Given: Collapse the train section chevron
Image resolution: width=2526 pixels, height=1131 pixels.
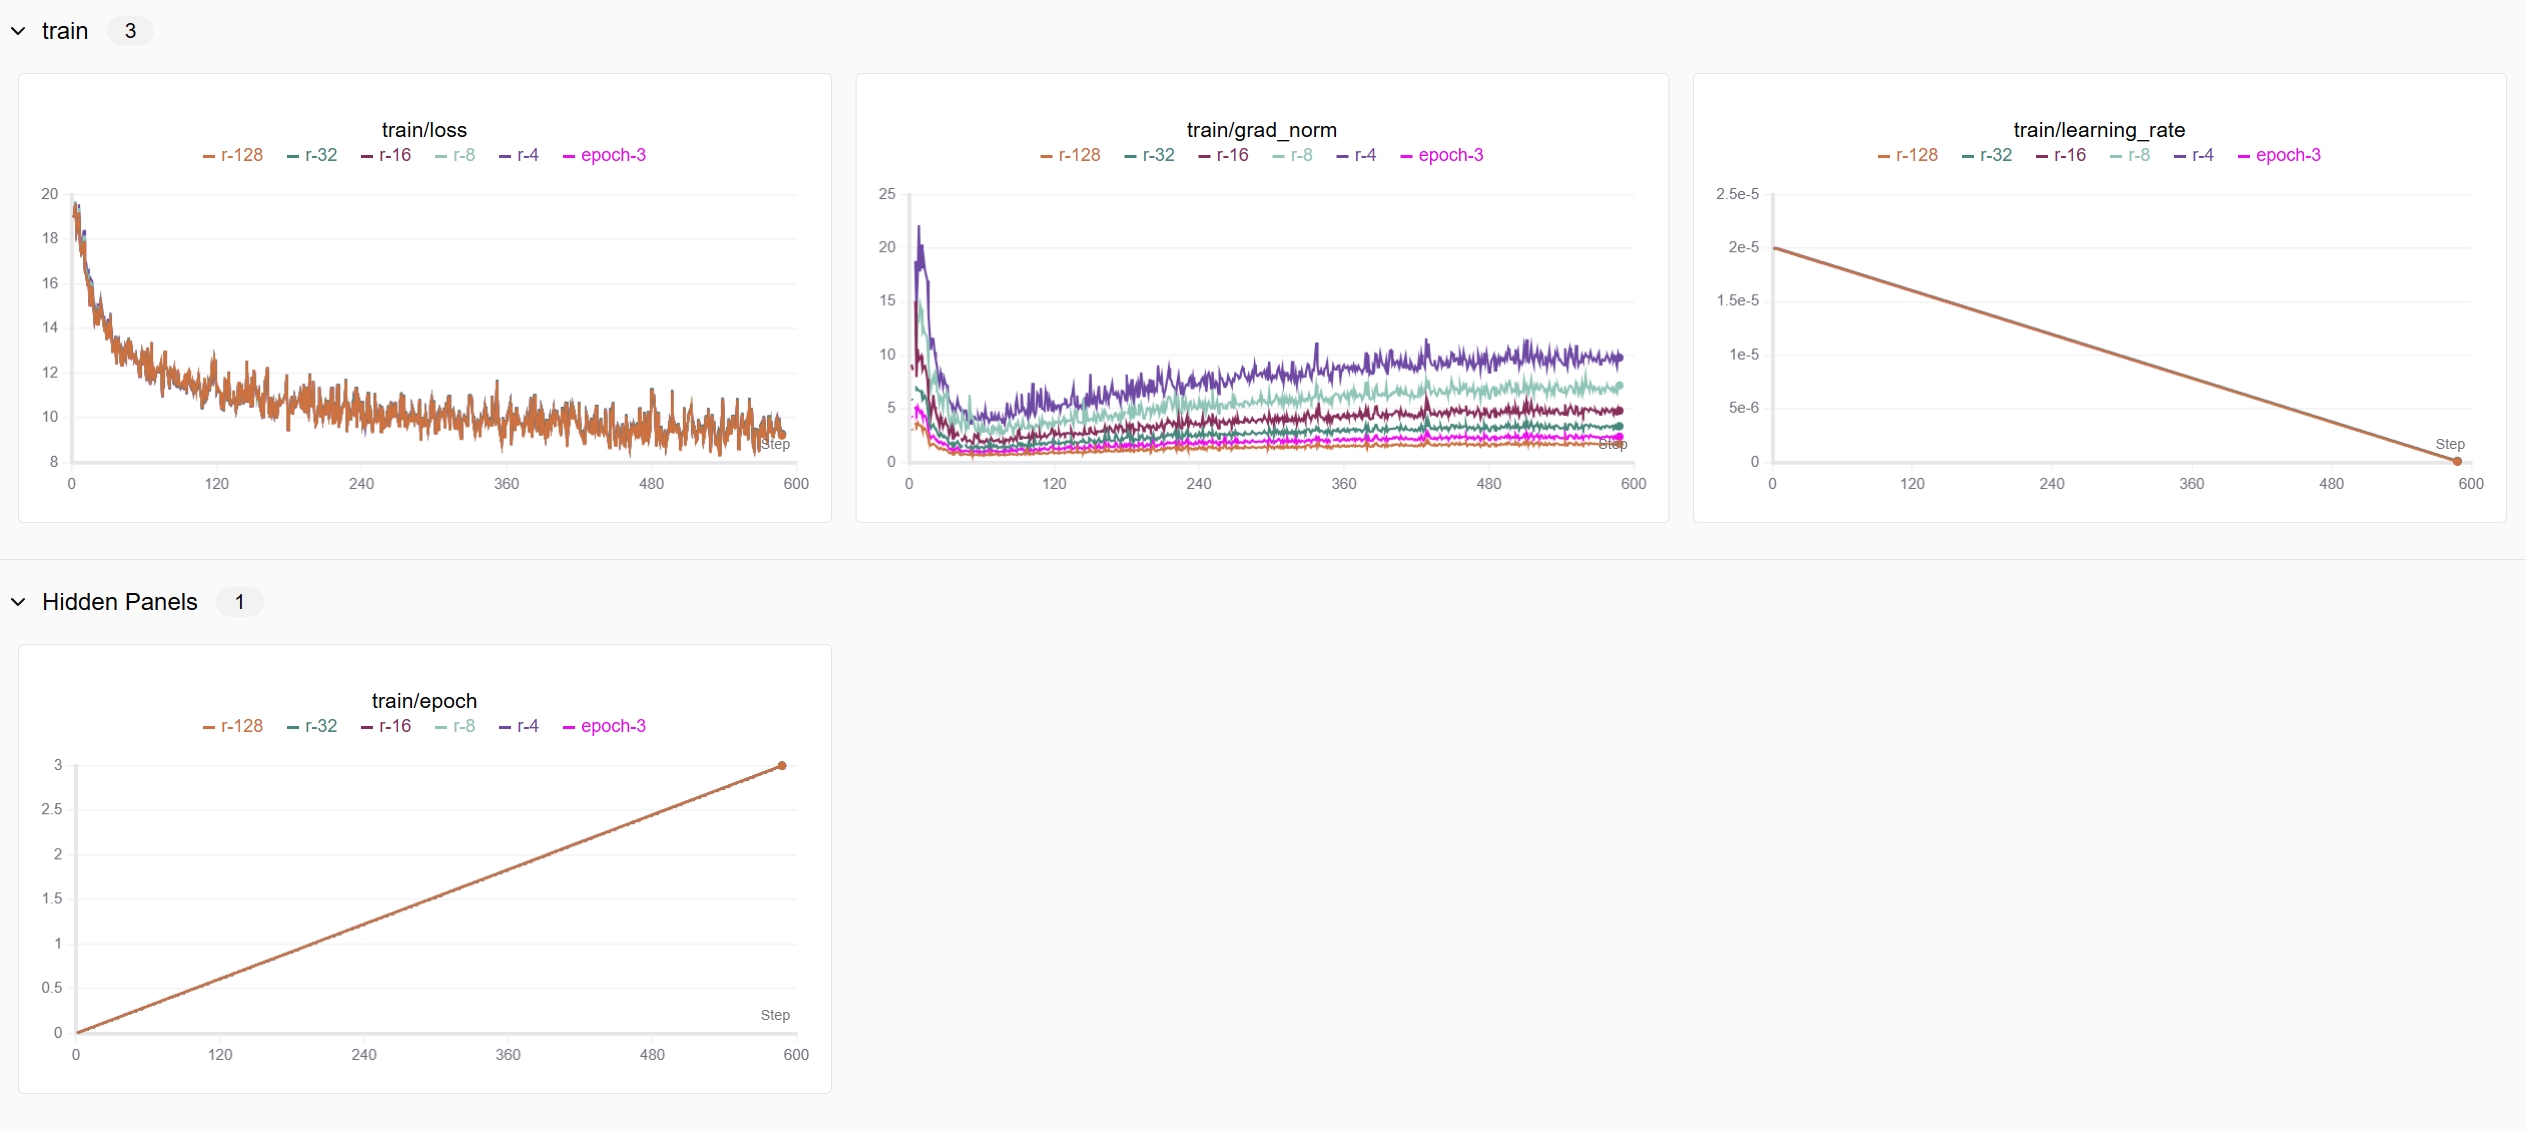Looking at the screenshot, I should click(x=18, y=31).
